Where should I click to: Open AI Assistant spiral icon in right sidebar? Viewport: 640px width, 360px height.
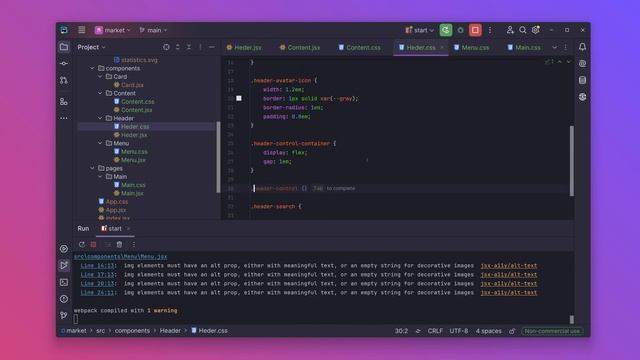point(582,64)
